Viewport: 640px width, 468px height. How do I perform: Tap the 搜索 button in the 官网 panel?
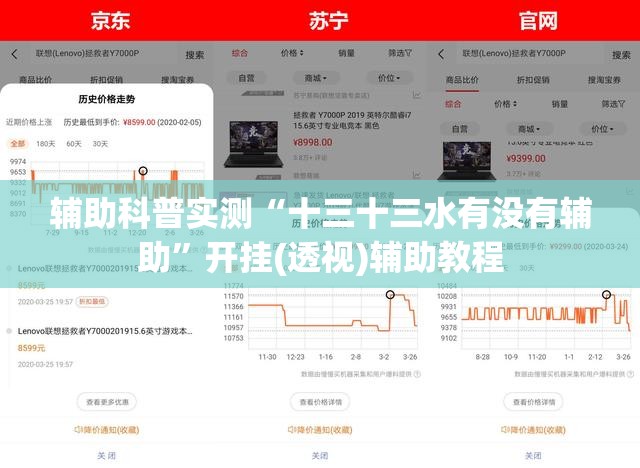click(621, 55)
